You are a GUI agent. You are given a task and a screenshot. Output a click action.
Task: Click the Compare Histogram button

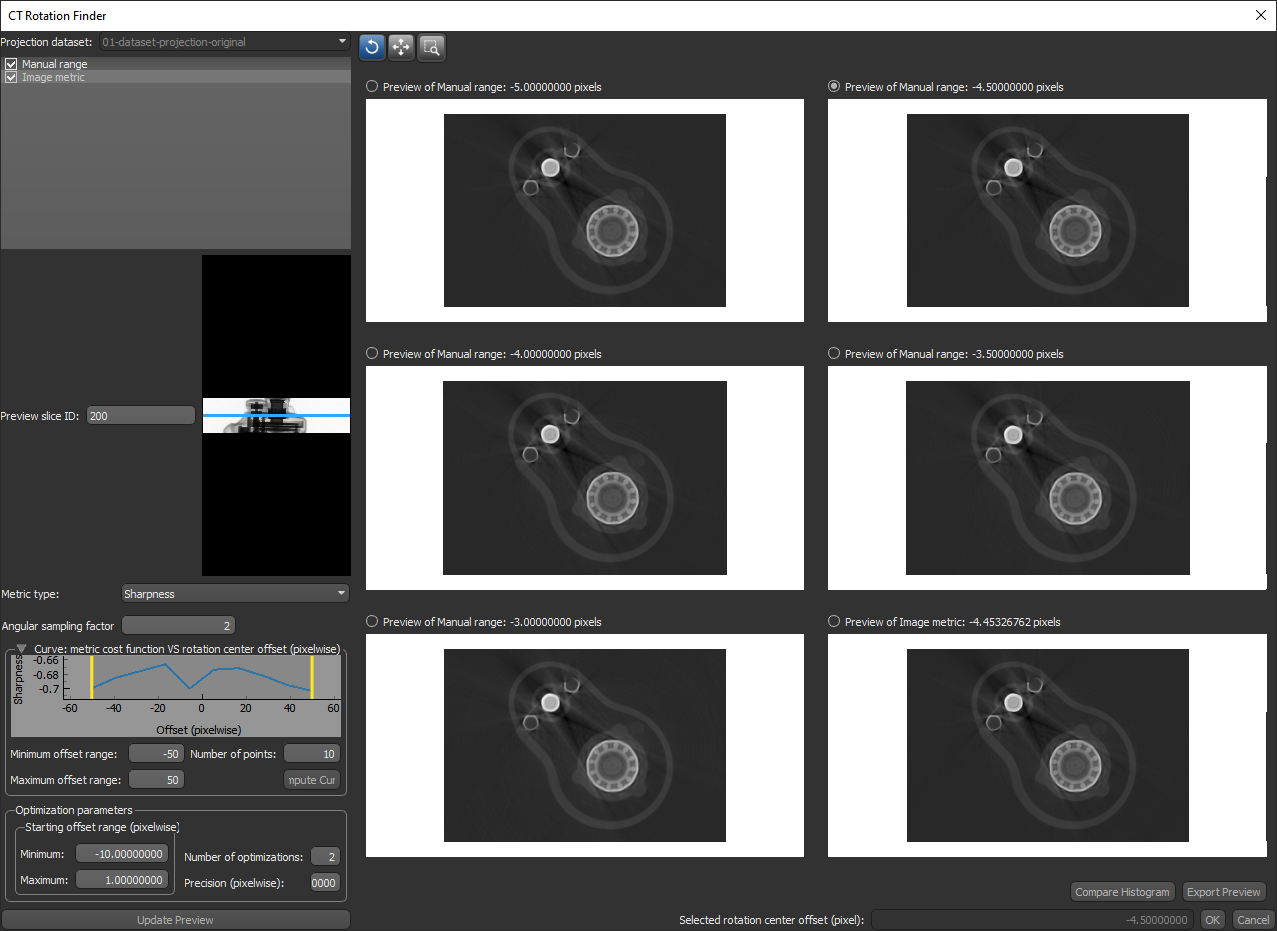1122,892
